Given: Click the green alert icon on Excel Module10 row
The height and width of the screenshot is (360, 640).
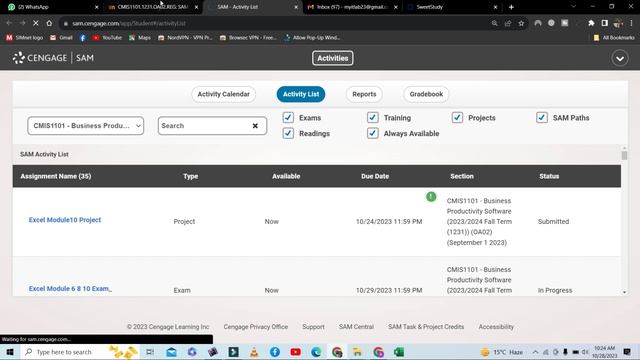Looking at the screenshot, I should click(x=431, y=197).
